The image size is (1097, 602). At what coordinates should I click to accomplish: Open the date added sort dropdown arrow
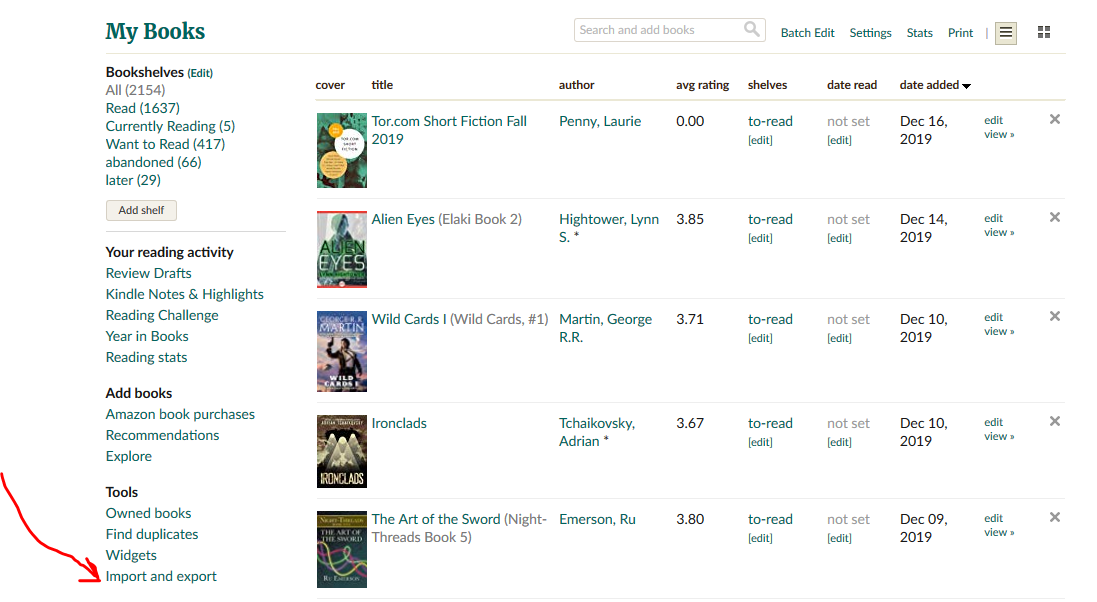click(x=966, y=85)
